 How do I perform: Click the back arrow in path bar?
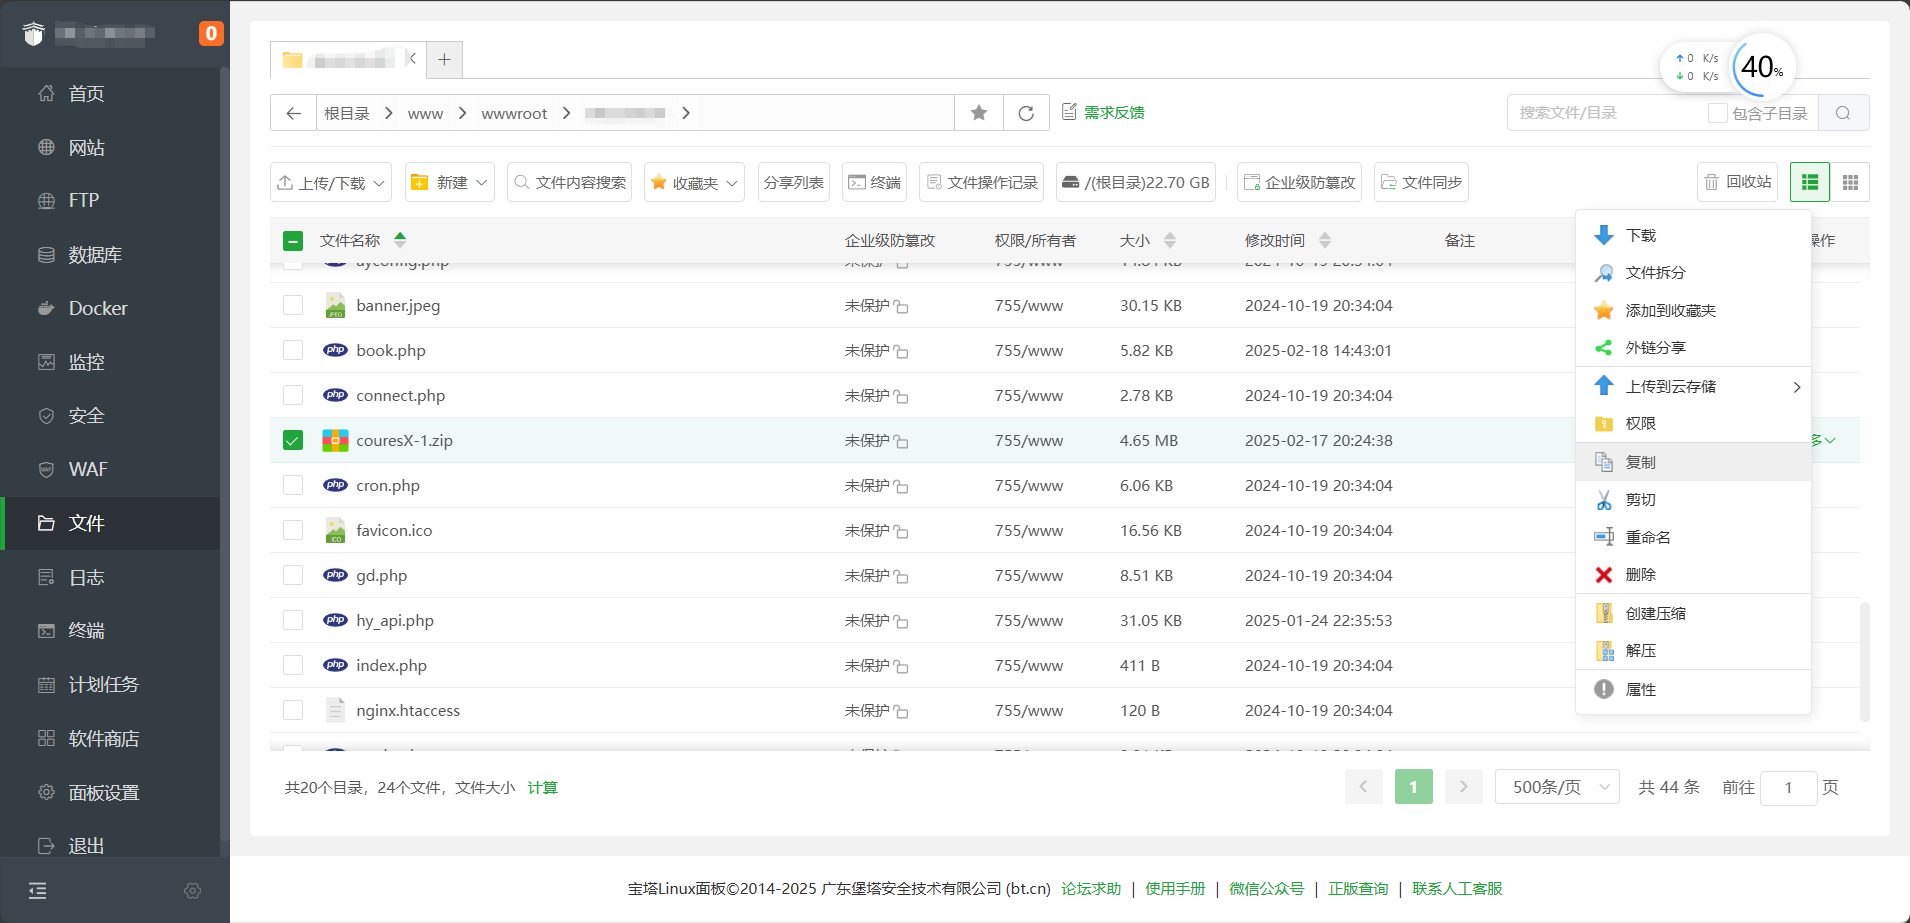(293, 113)
